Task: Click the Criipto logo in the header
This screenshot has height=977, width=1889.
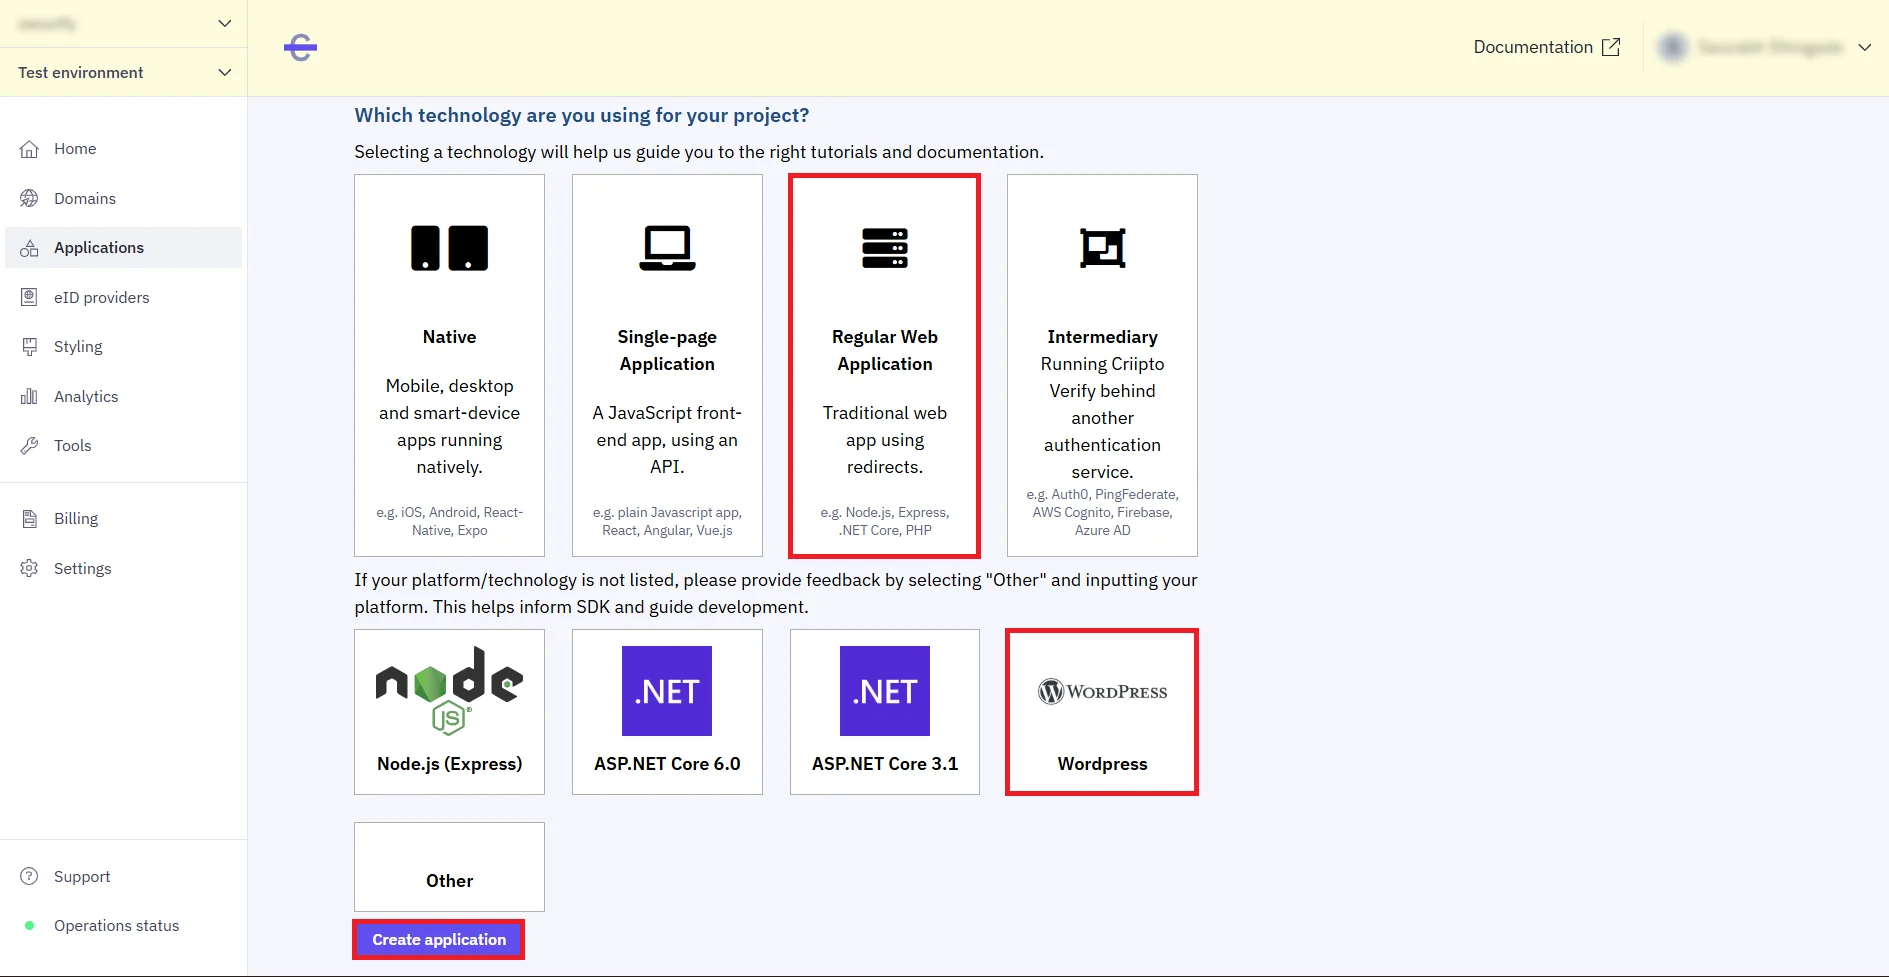Action: (300, 47)
